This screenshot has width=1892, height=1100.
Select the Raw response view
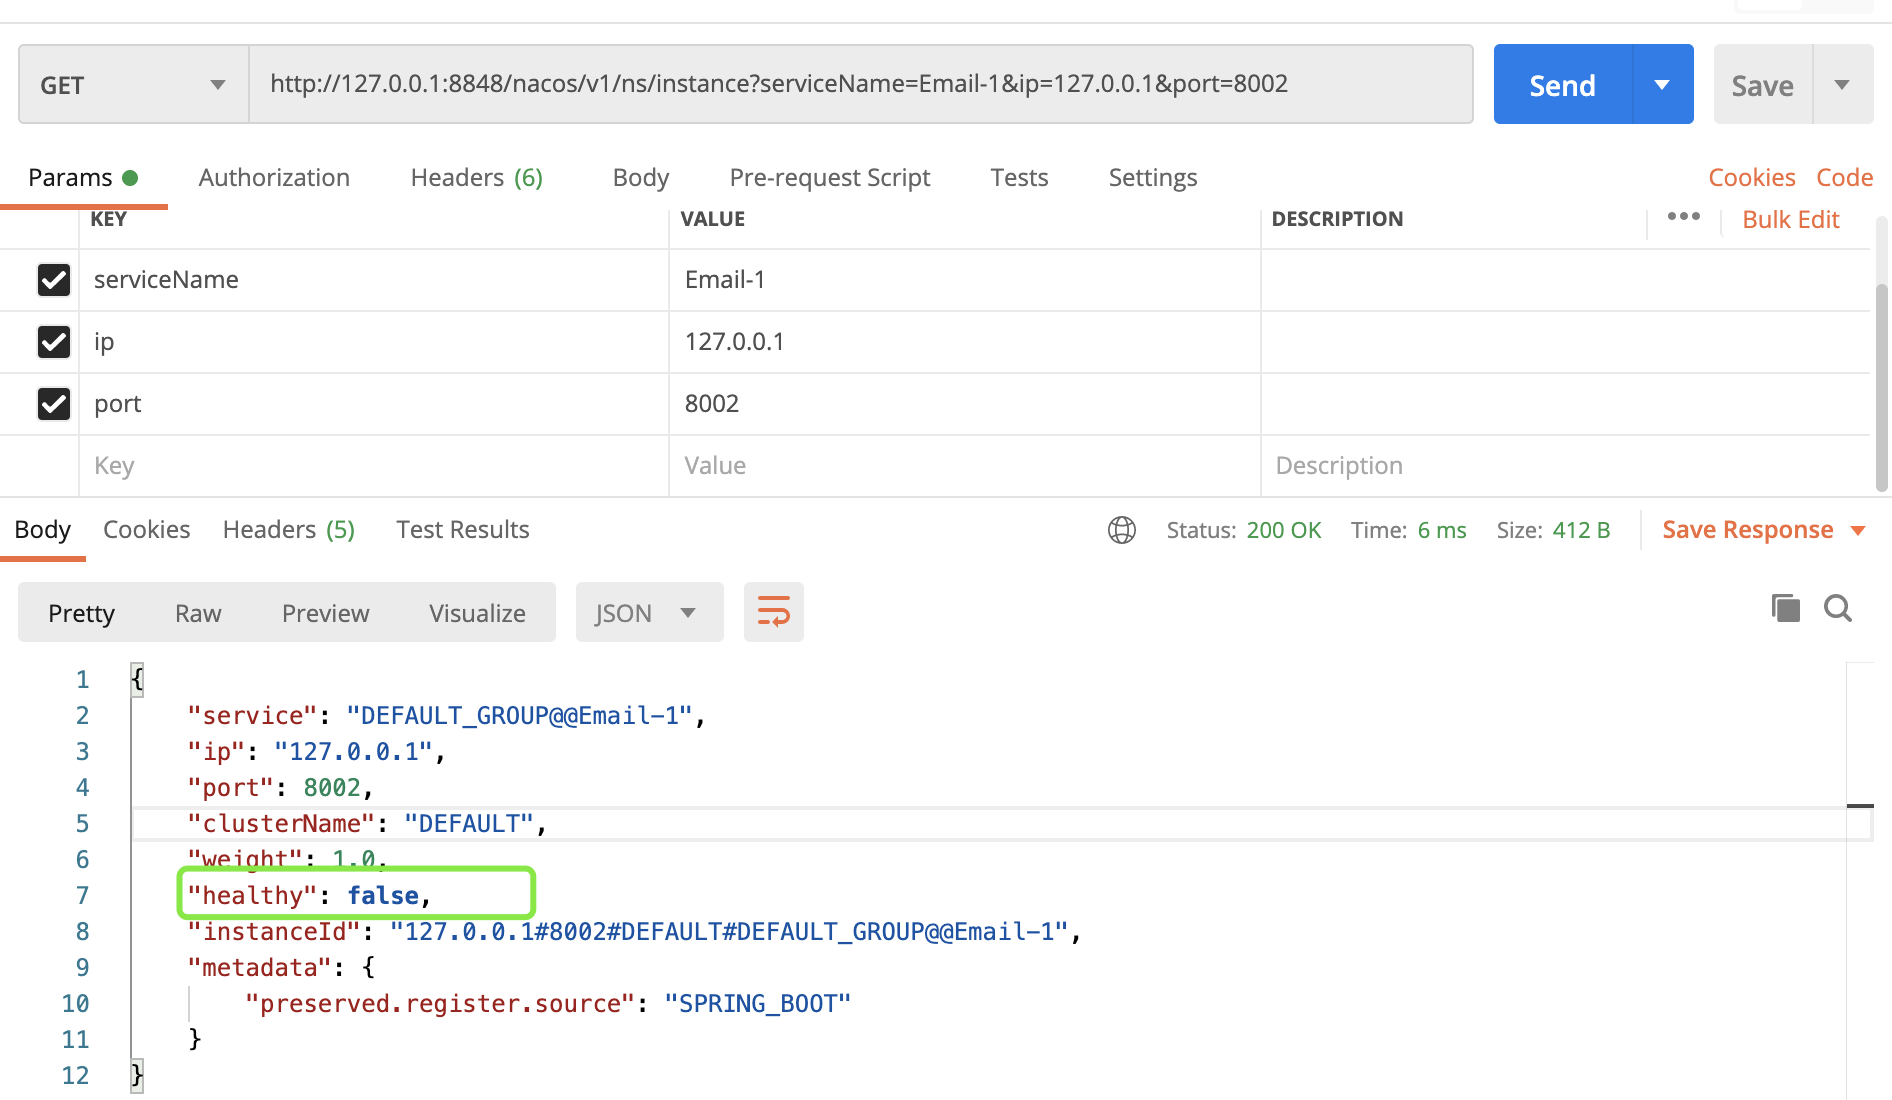pyautogui.click(x=198, y=613)
